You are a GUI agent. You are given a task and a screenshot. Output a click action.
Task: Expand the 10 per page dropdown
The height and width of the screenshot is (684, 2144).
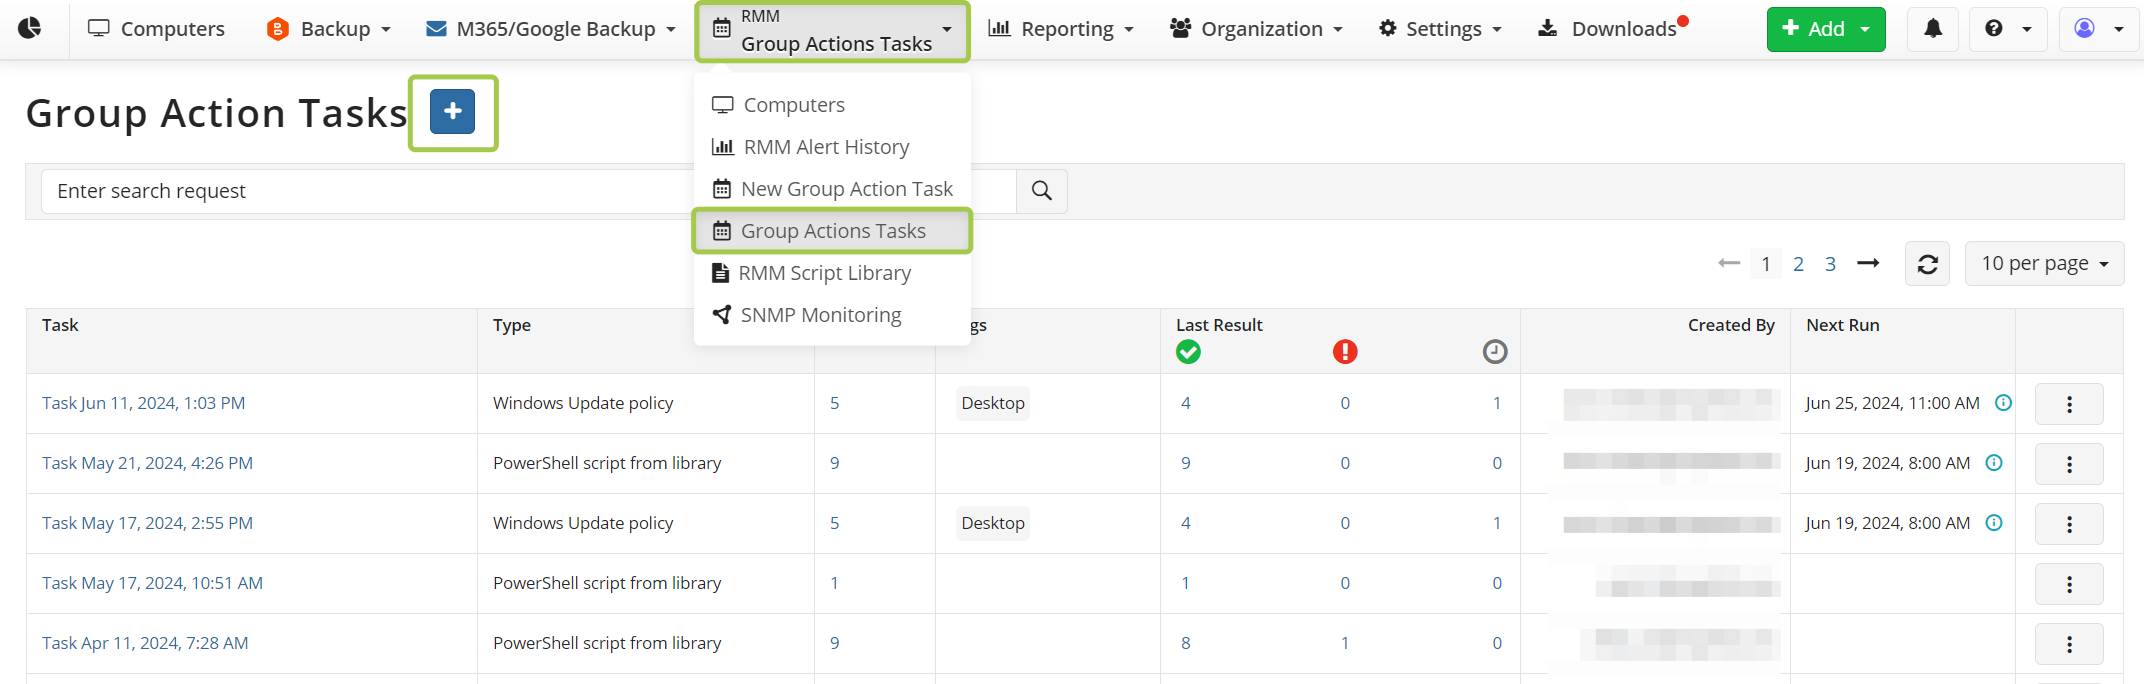click(2043, 264)
